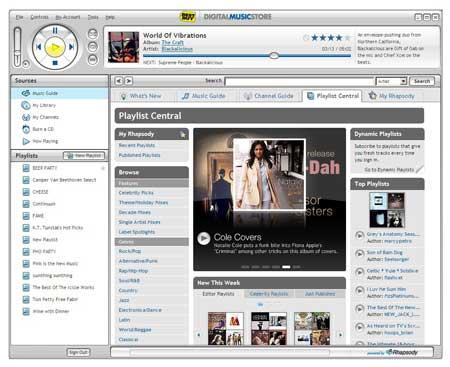The height and width of the screenshot is (367, 450).
Task: Switch to the Channel Guide tab
Action: pyautogui.click(x=269, y=96)
